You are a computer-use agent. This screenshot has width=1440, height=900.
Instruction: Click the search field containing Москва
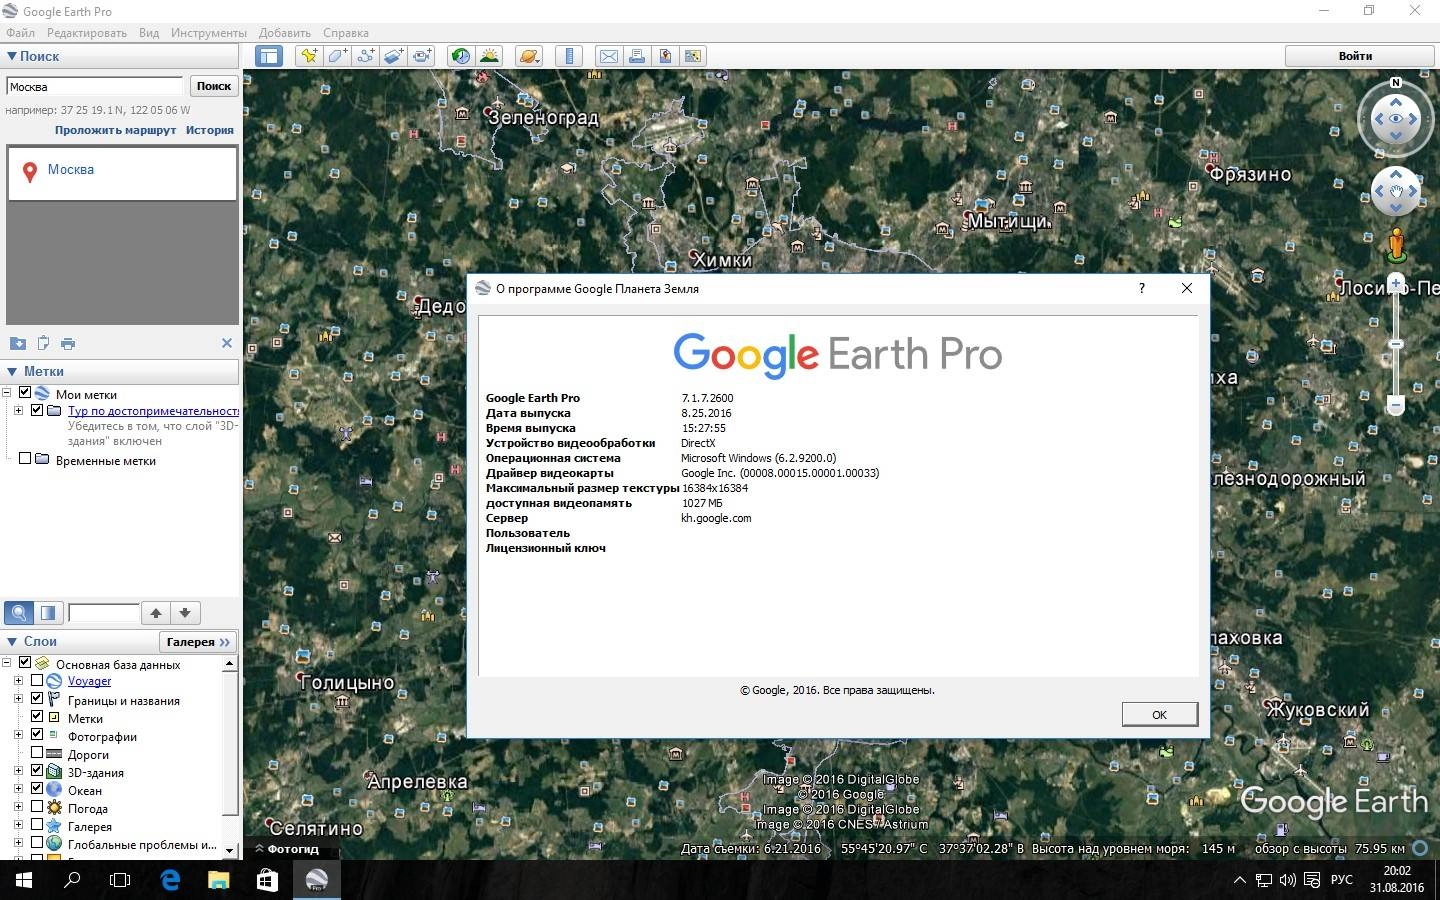click(x=95, y=86)
